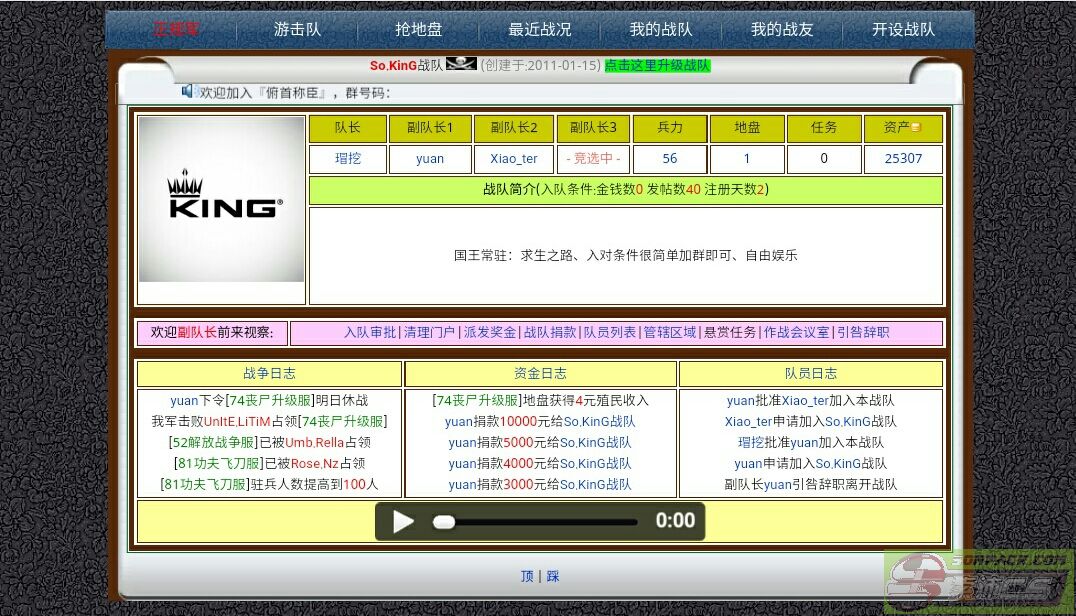Open the 我的战友 navigation item
This screenshot has width=1076, height=616.
click(782, 29)
